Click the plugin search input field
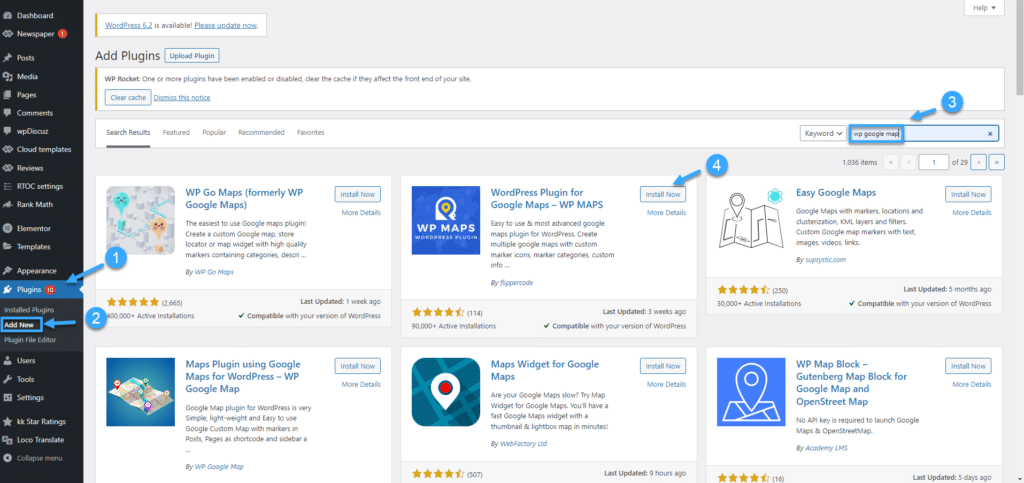 tap(924, 133)
